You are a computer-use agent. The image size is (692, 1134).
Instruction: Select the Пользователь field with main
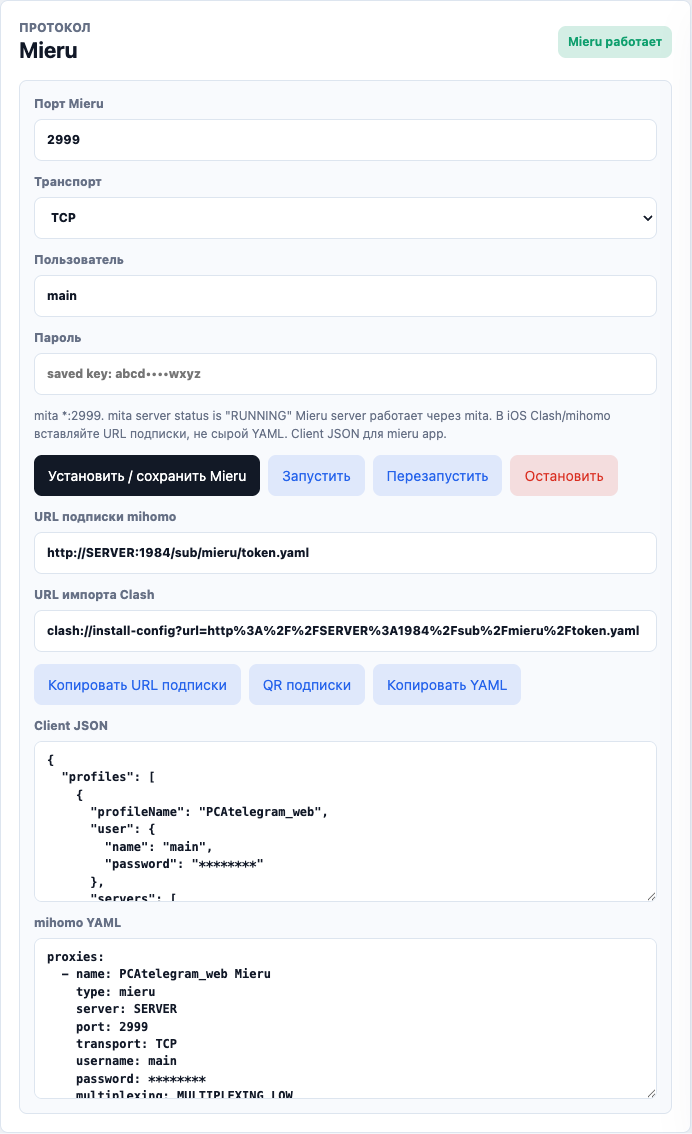(x=345, y=296)
